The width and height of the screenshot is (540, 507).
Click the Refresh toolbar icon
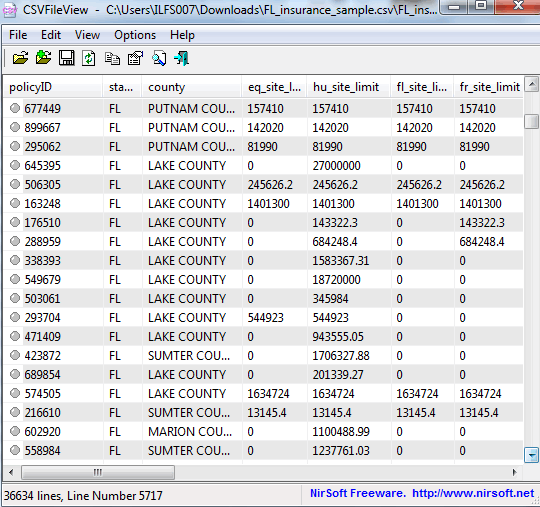(89, 58)
